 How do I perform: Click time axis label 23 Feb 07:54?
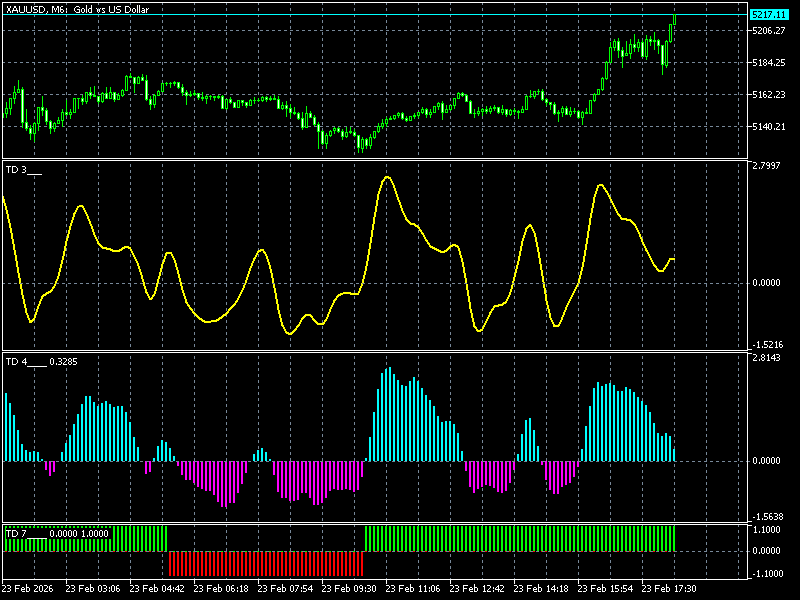(x=285, y=589)
